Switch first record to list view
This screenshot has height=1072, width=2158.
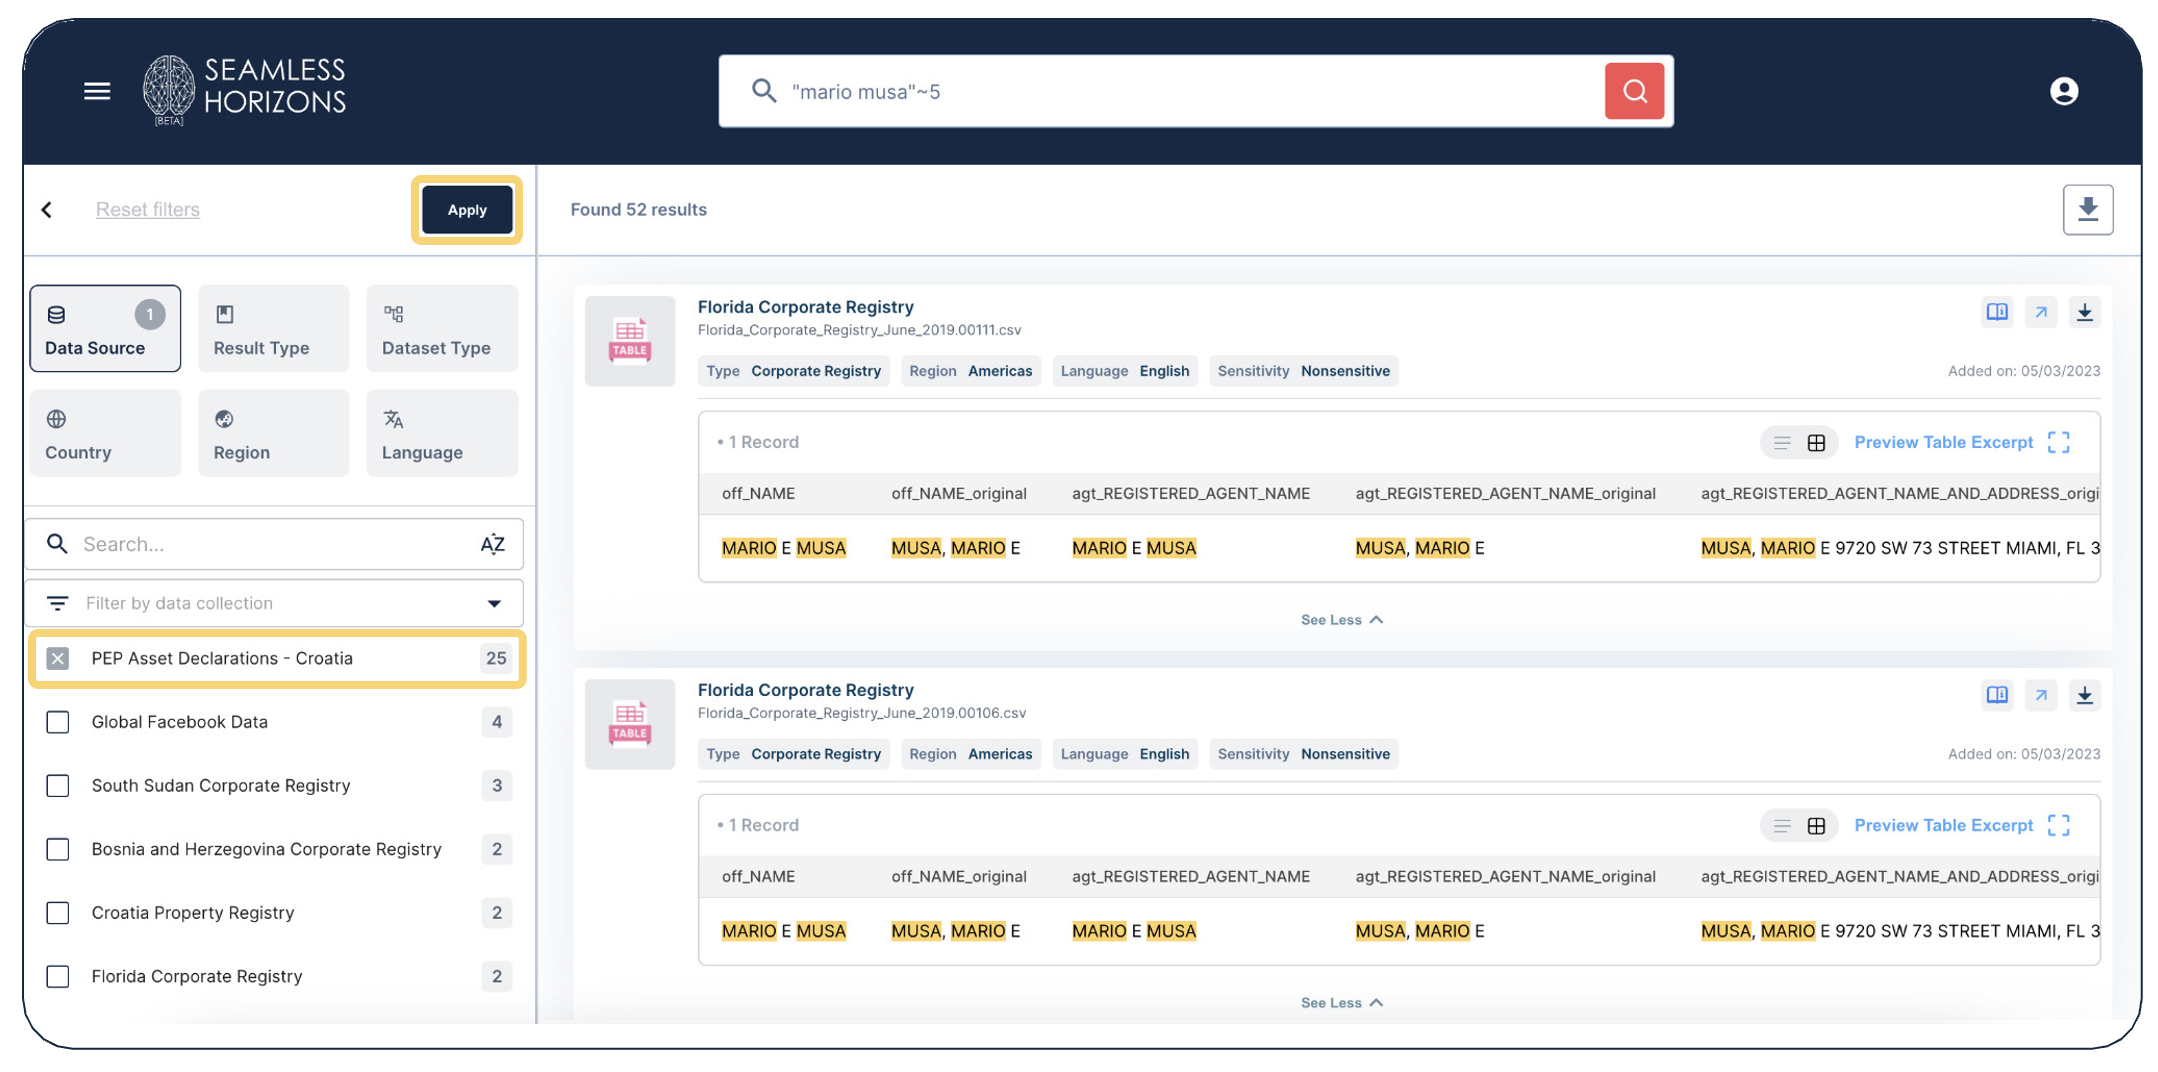[1781, 442]
